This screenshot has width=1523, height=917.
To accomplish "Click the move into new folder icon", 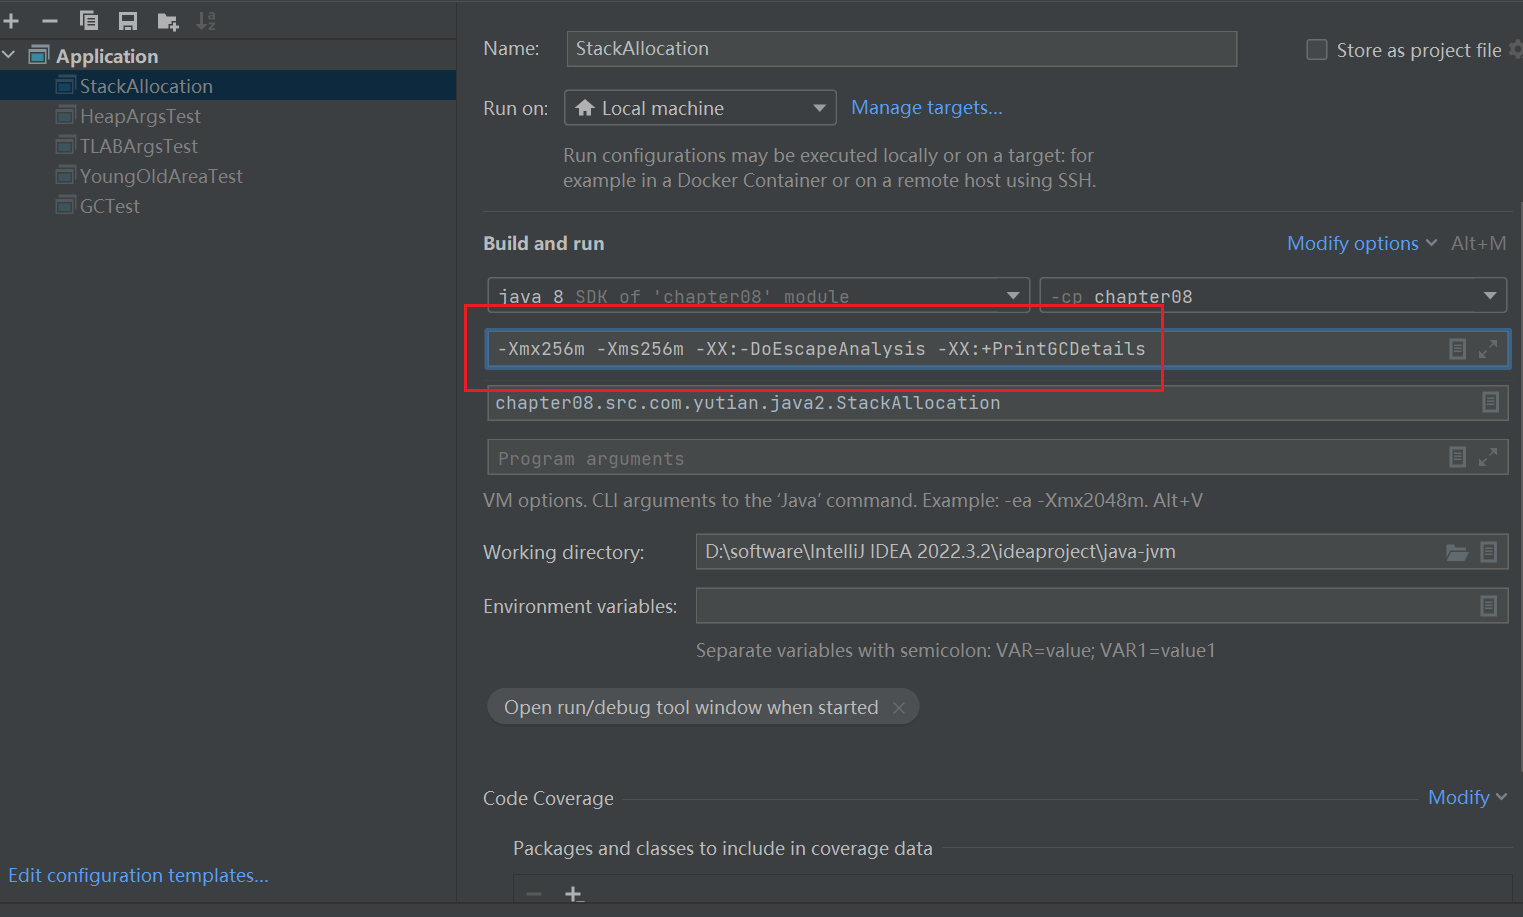I will pyautogui.click(x=167, y=20).
